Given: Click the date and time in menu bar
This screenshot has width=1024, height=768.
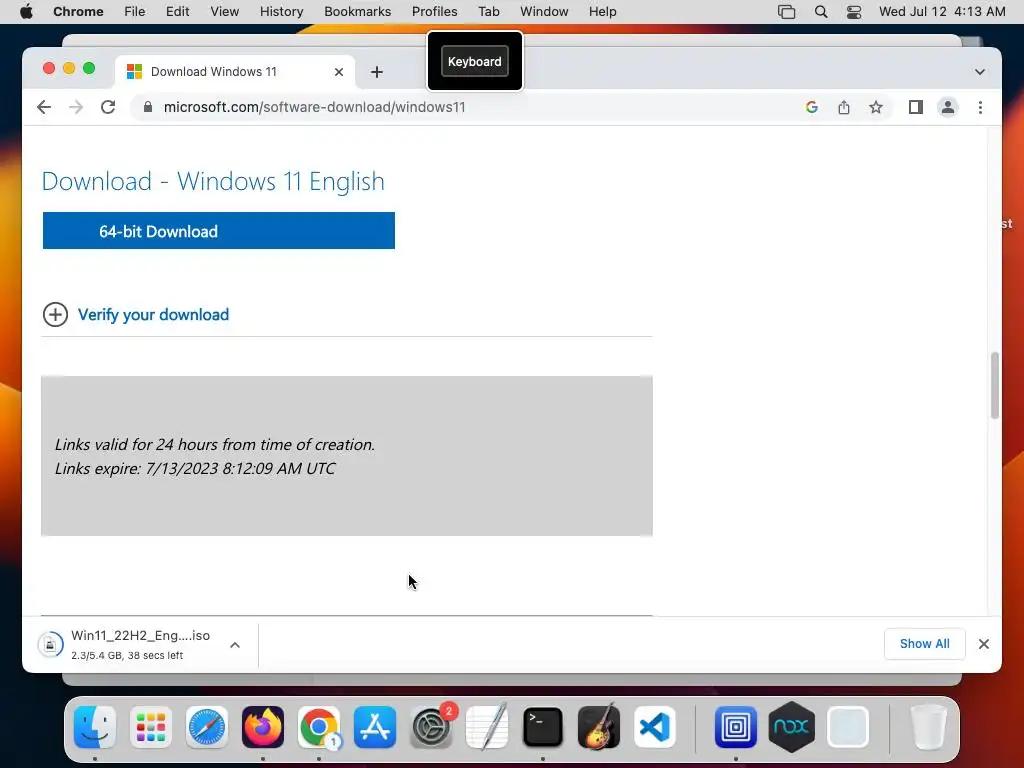Looking at the screenshot, I should (x=942, y=12).
